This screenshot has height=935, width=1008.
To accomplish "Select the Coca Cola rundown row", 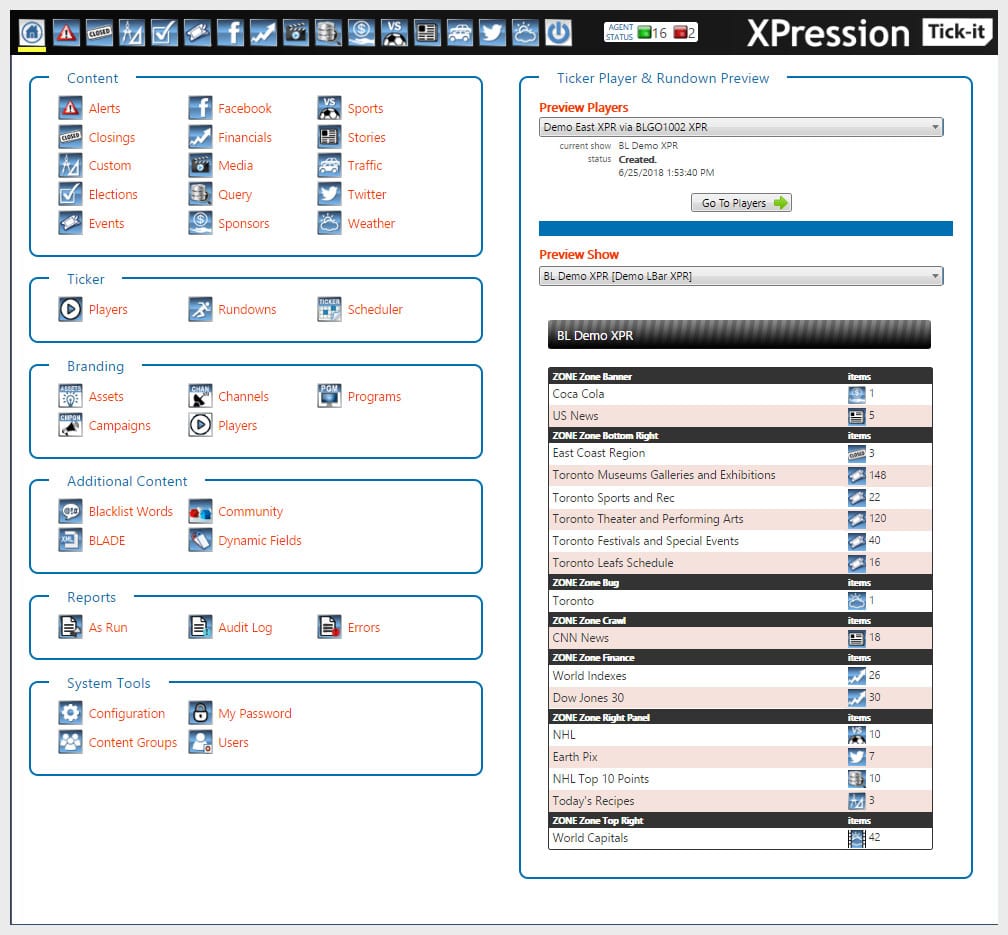I will point(740,394).
